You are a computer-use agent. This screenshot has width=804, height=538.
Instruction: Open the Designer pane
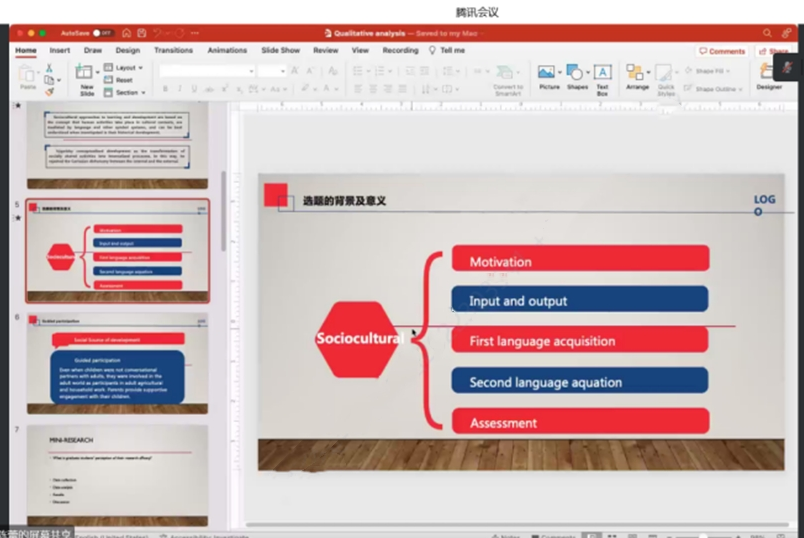click(769, 77)
